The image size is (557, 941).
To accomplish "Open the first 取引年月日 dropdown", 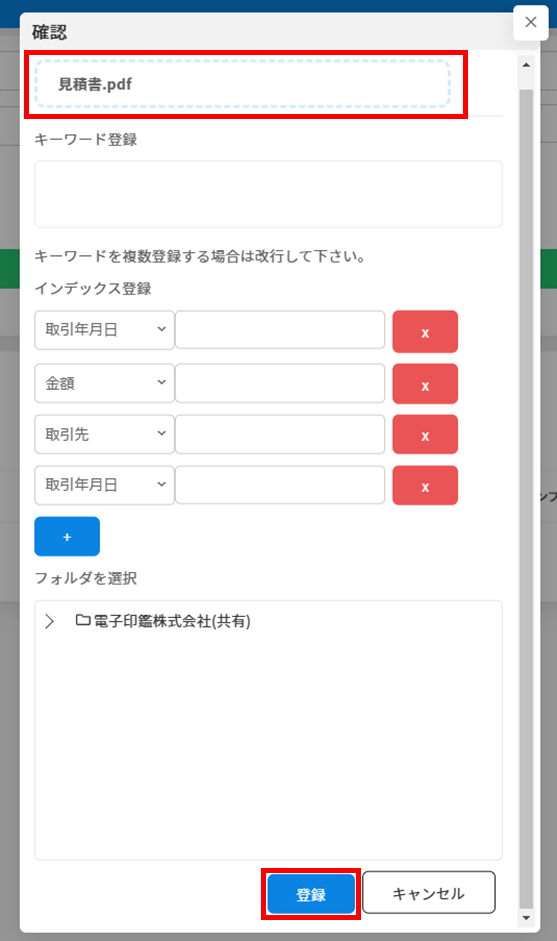I will (104, 329).
